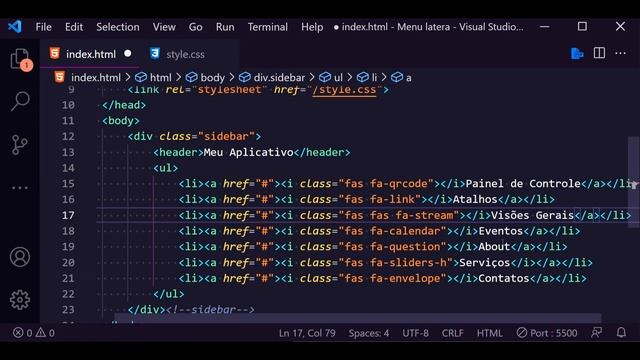
Task: Click HTML language mode in status bar
Action: click(489, 333)
